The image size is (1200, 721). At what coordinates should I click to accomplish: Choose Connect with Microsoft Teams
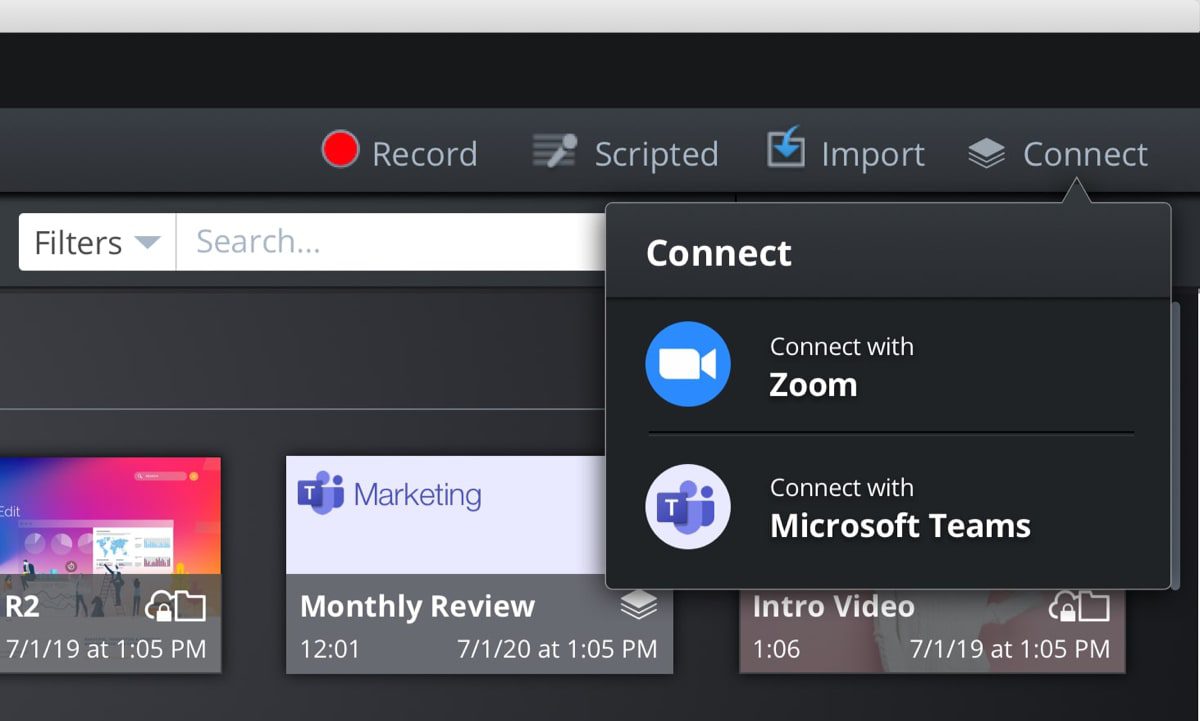(888, 508)
